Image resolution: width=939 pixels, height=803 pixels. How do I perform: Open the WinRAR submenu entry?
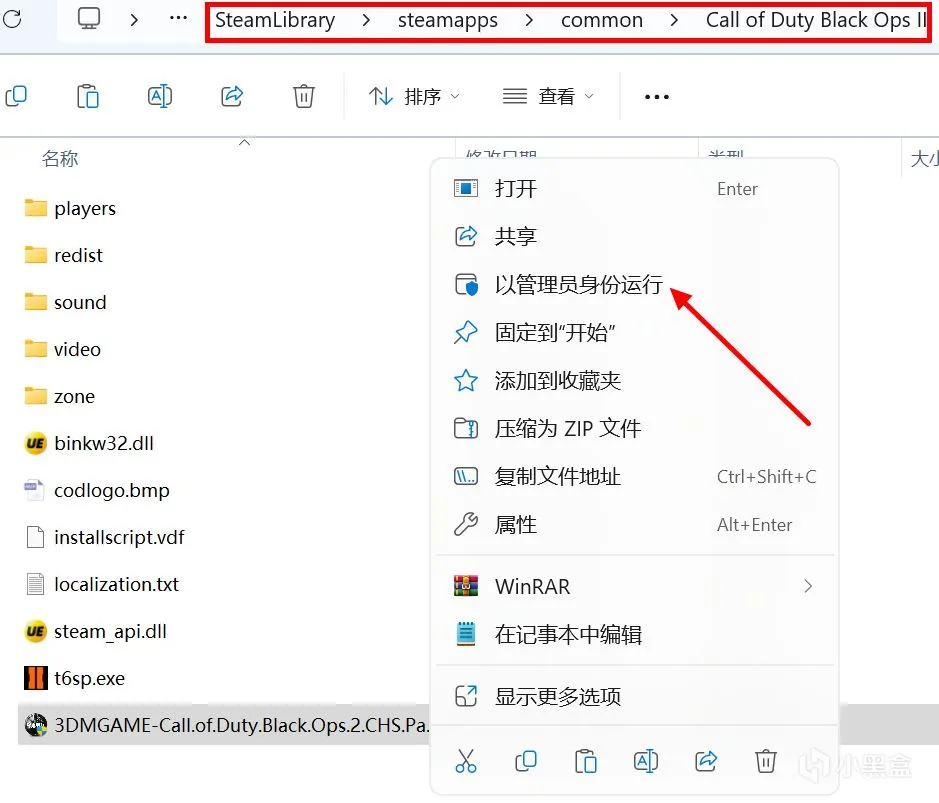635,586
